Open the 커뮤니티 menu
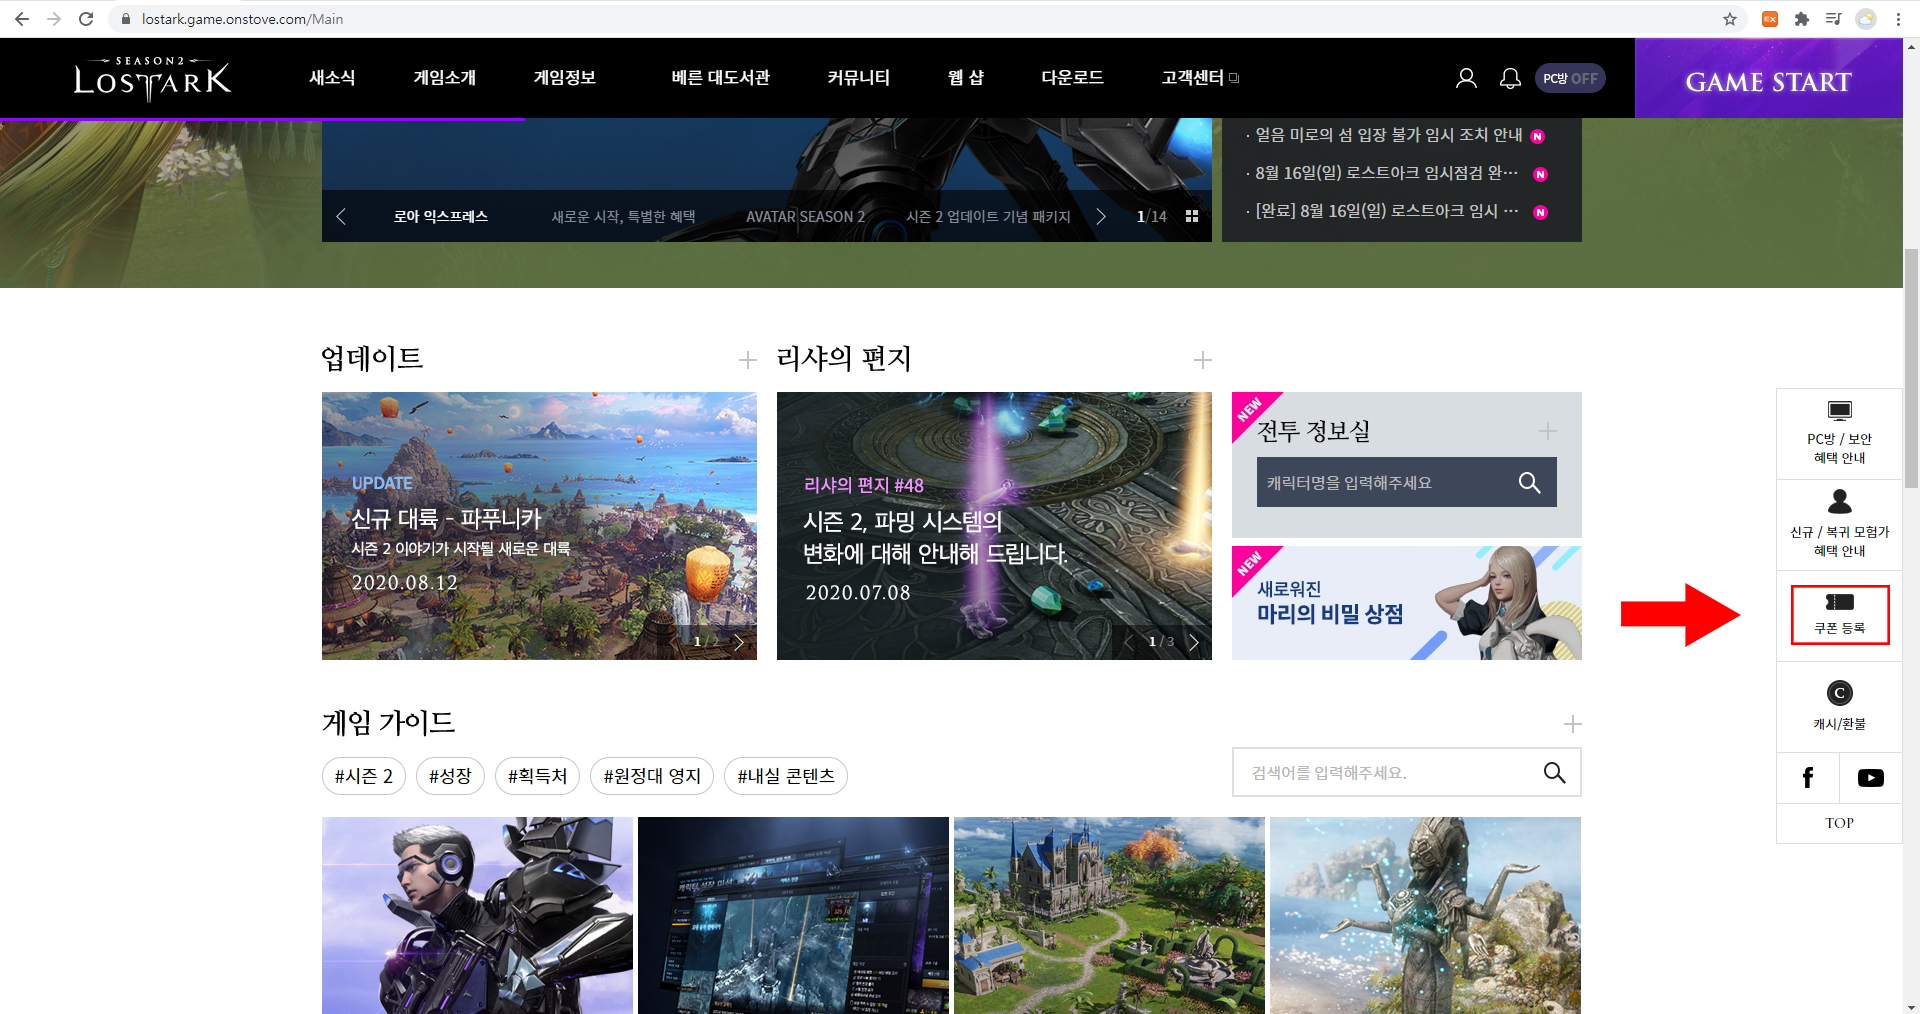The height and width of the screenshot is (1014, 1920). [859, 78]
